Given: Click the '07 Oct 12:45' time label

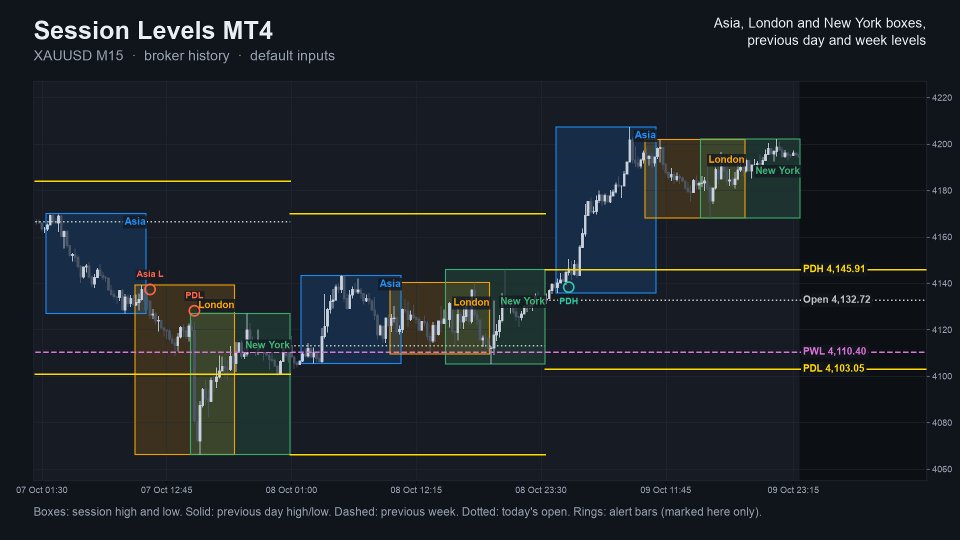Looking at the screenshot, I should (x=167, y=490).
